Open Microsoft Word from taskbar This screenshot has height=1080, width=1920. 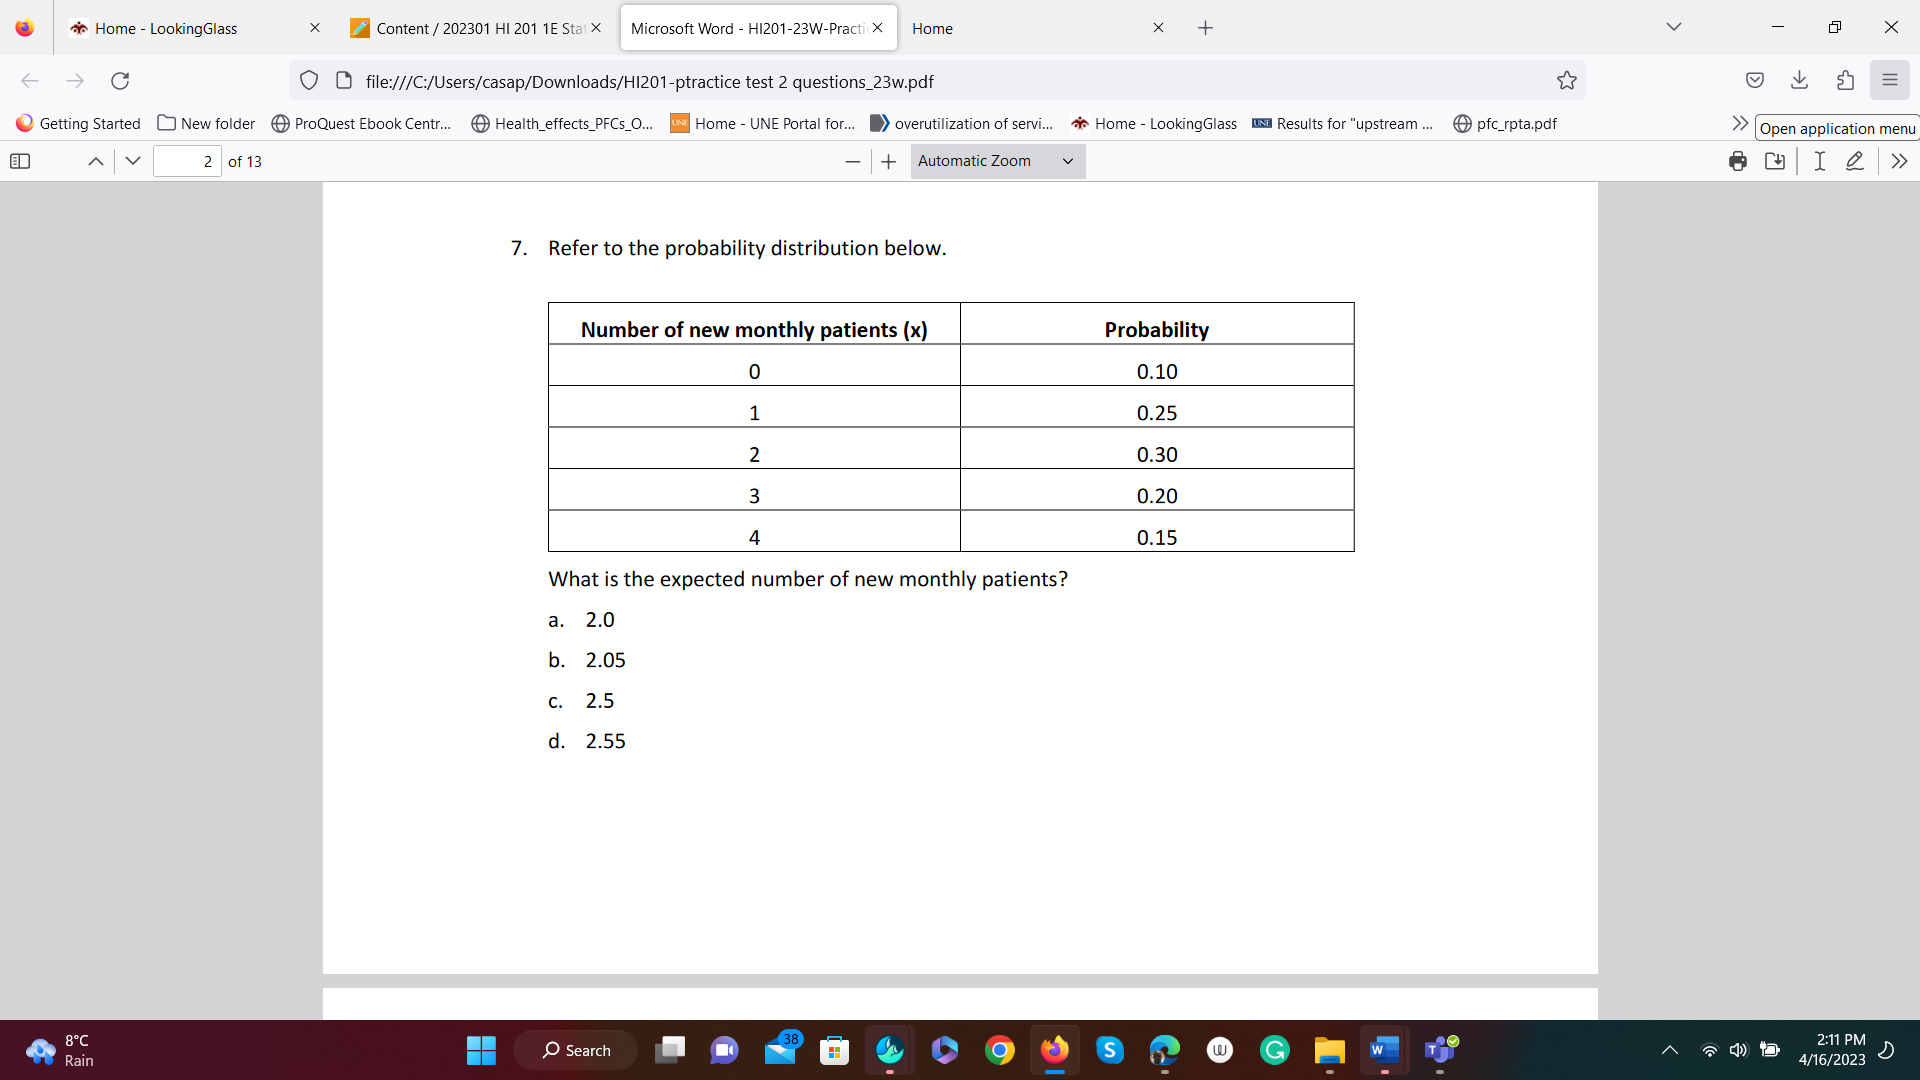point(1384,1050)
